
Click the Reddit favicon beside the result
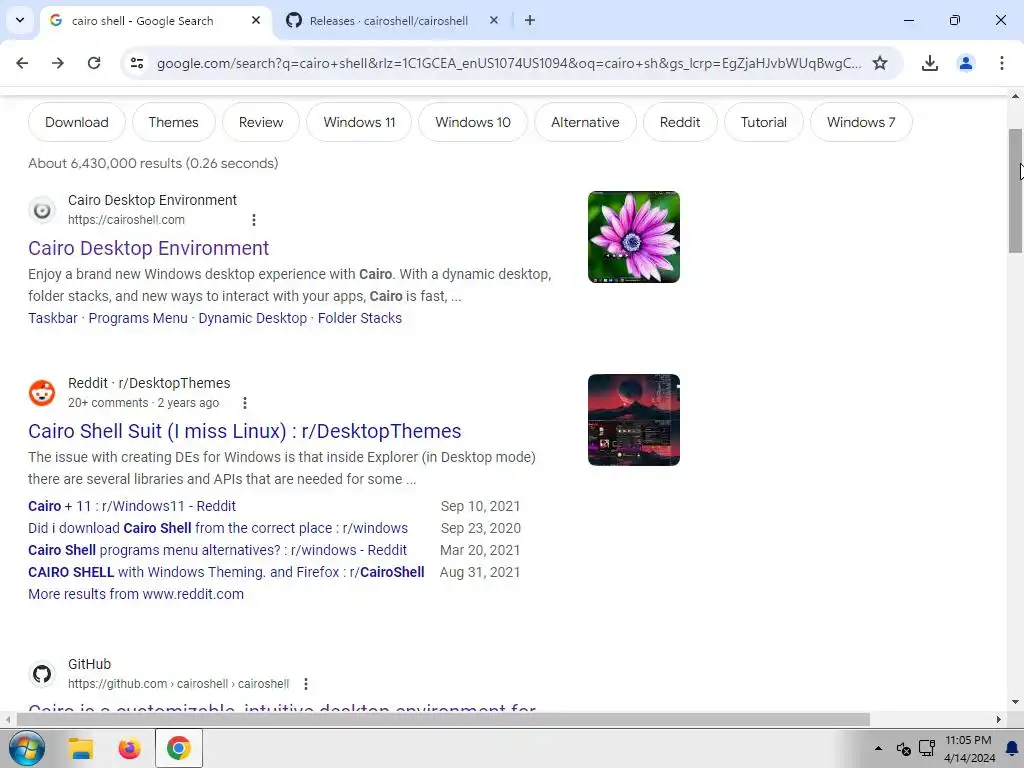(42, 393)
